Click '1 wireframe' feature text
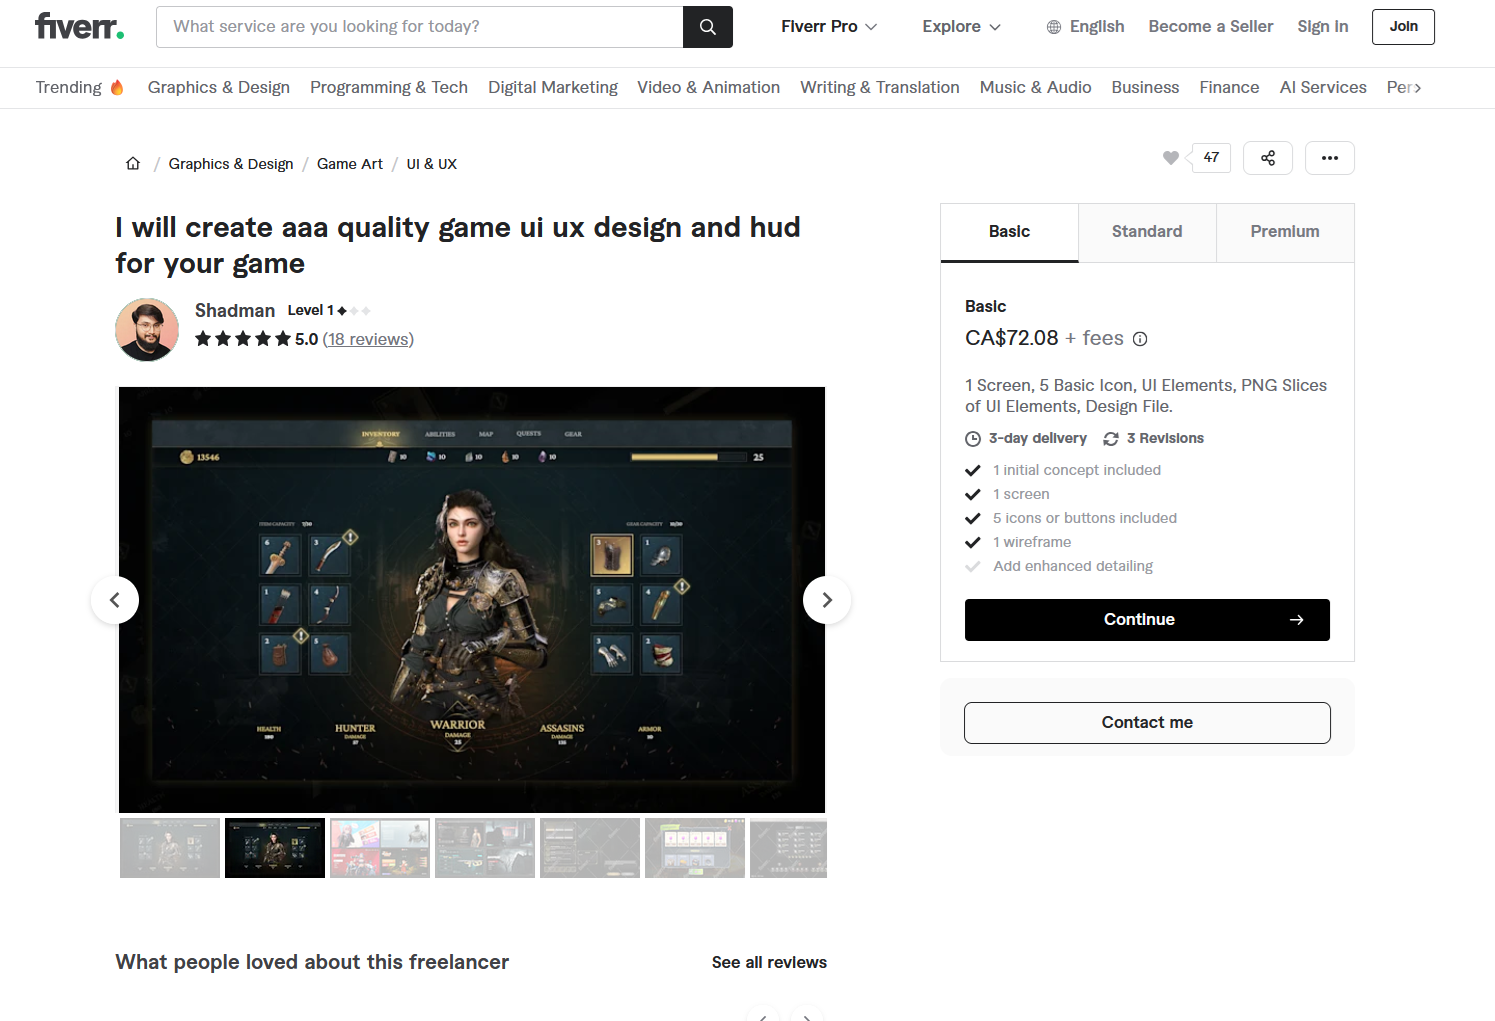The width and height of the screenshot is (1495, 1021). pos(1032,542)
